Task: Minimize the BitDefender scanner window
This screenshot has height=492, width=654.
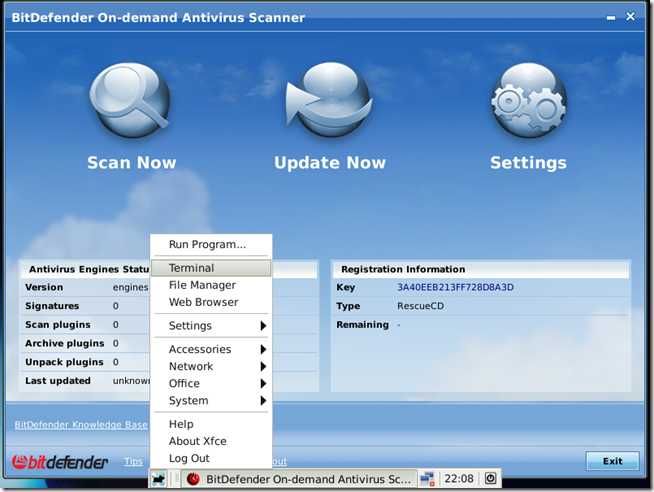Action: (611, 18)
